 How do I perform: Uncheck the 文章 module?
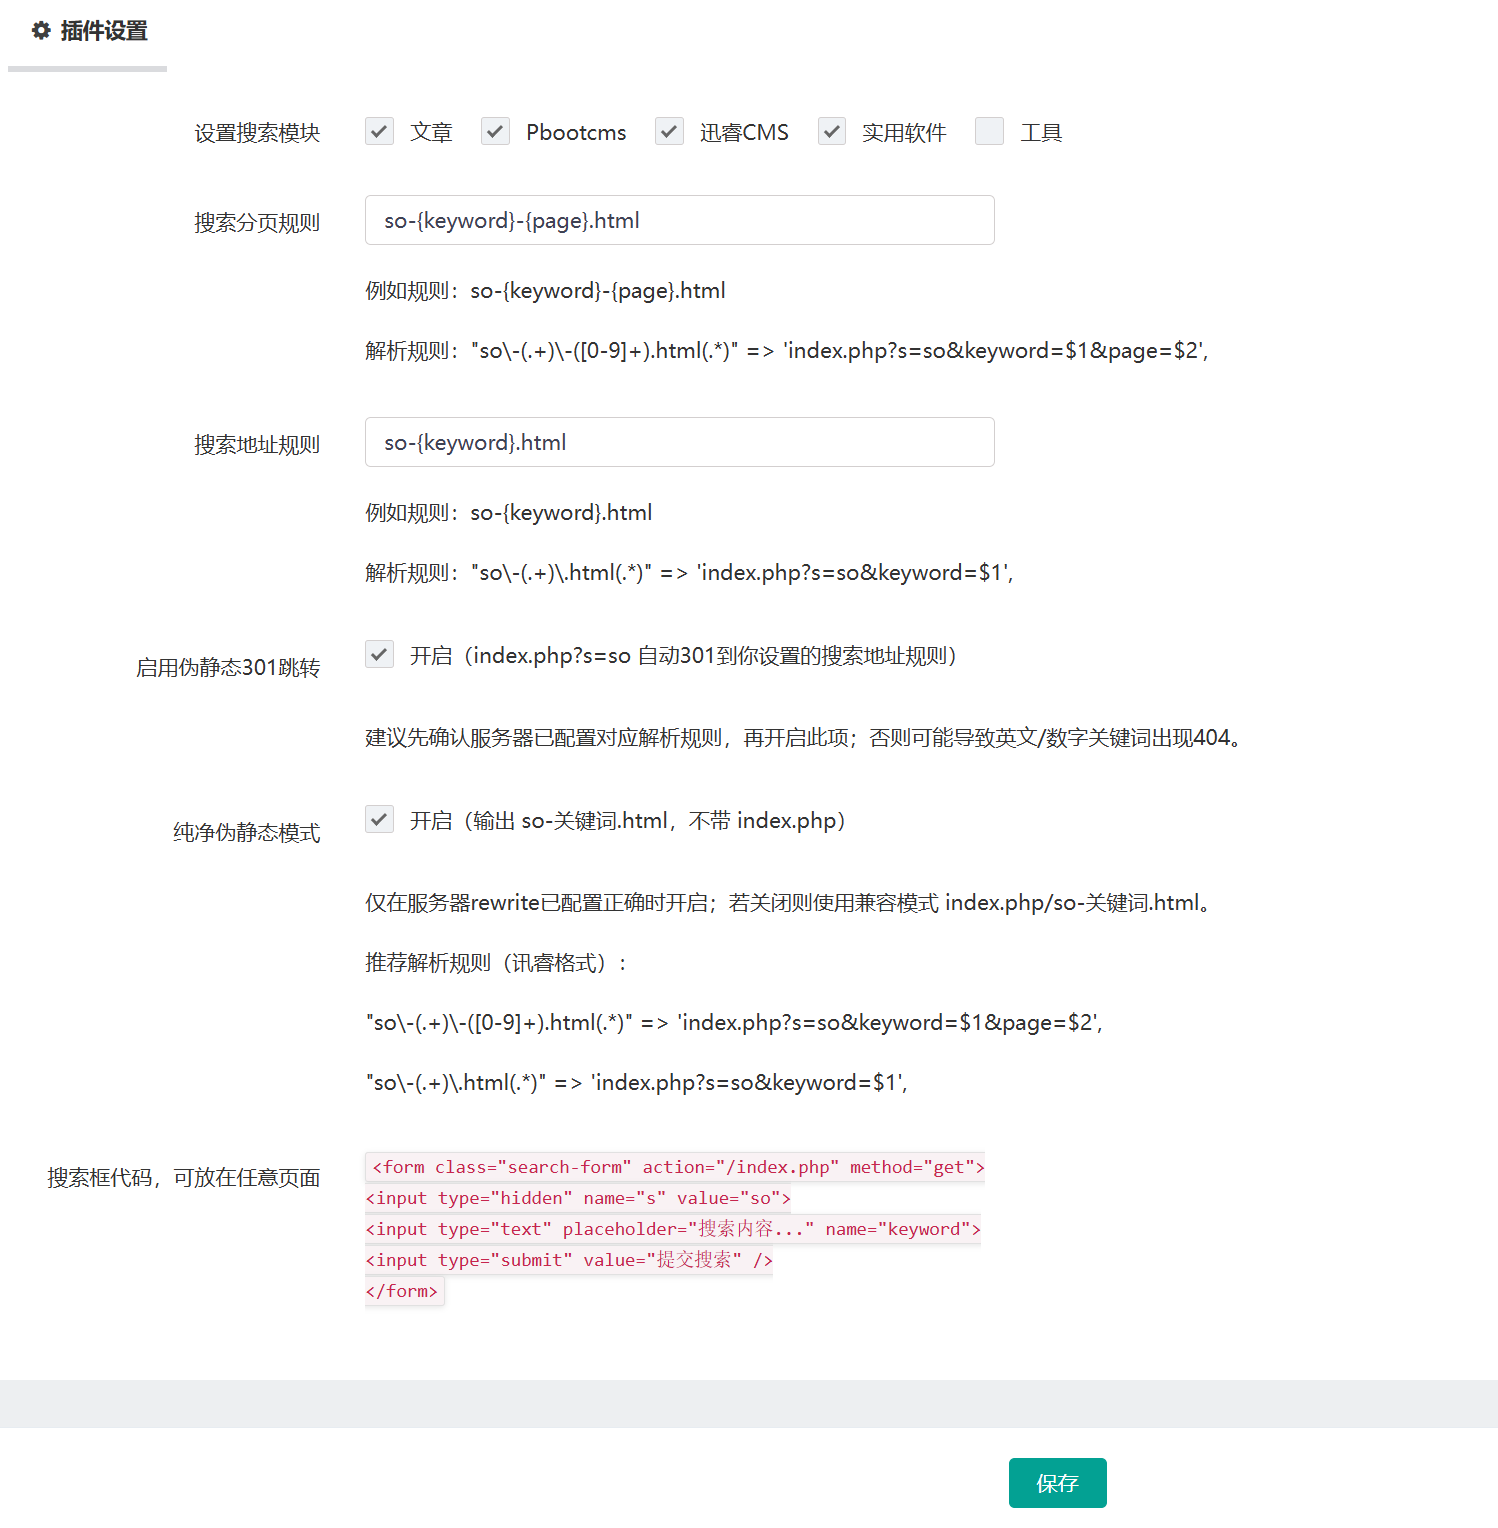coord(379,131)
